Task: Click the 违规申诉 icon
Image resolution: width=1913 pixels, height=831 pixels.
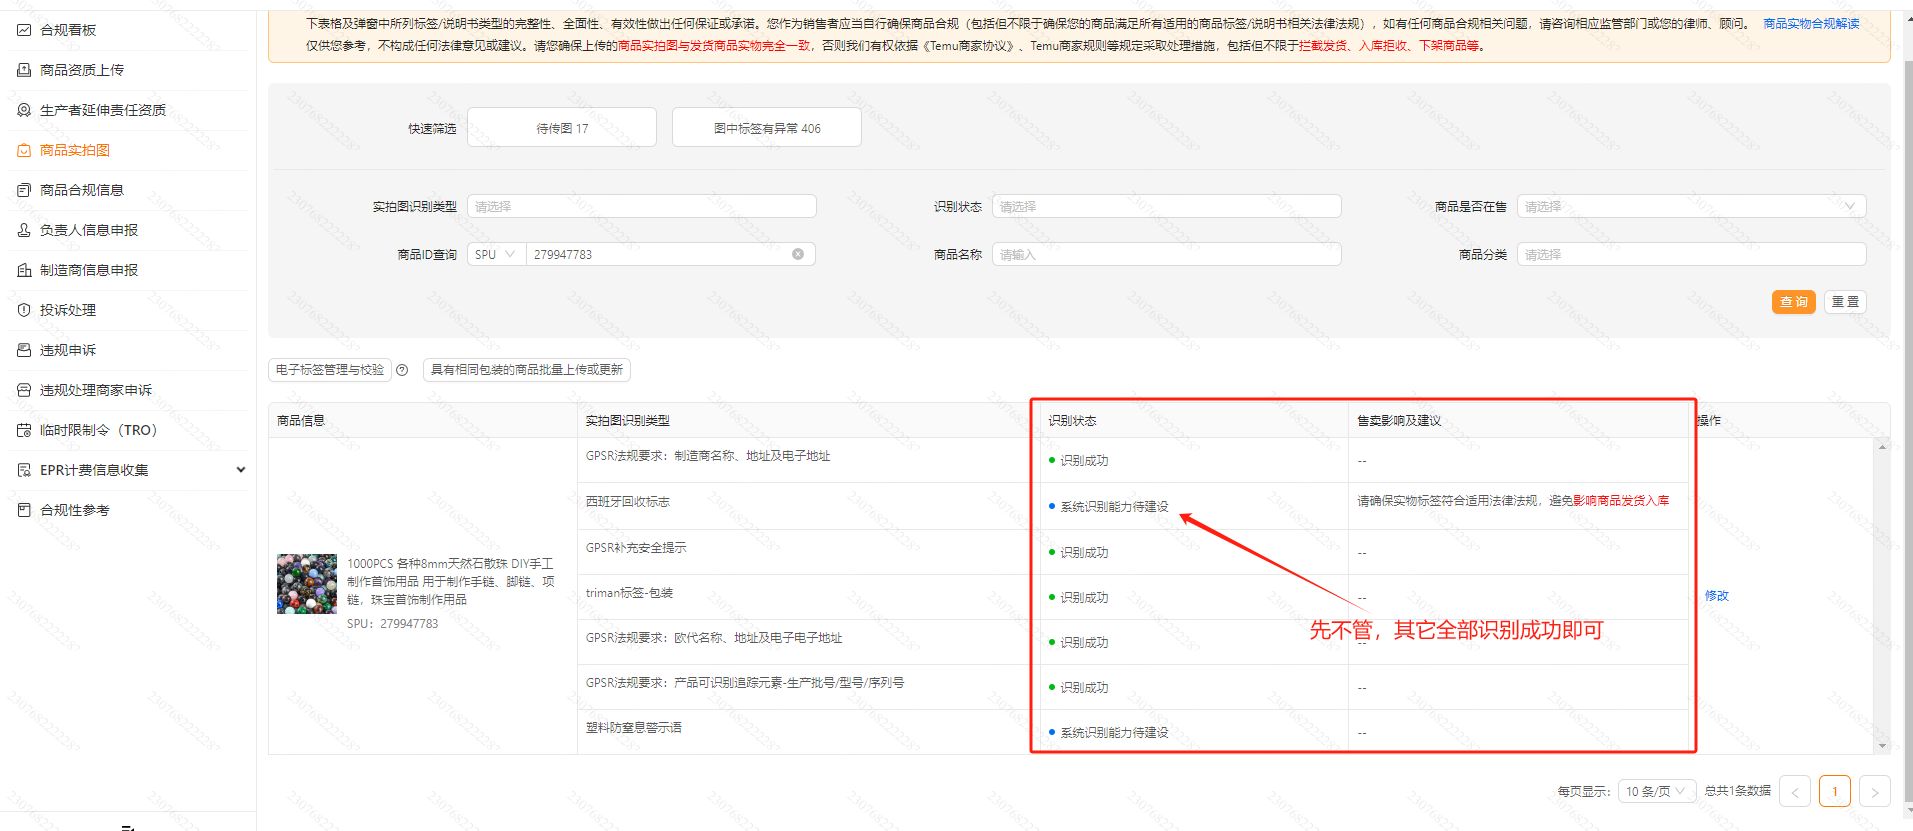Action: [x=24, y=350]
